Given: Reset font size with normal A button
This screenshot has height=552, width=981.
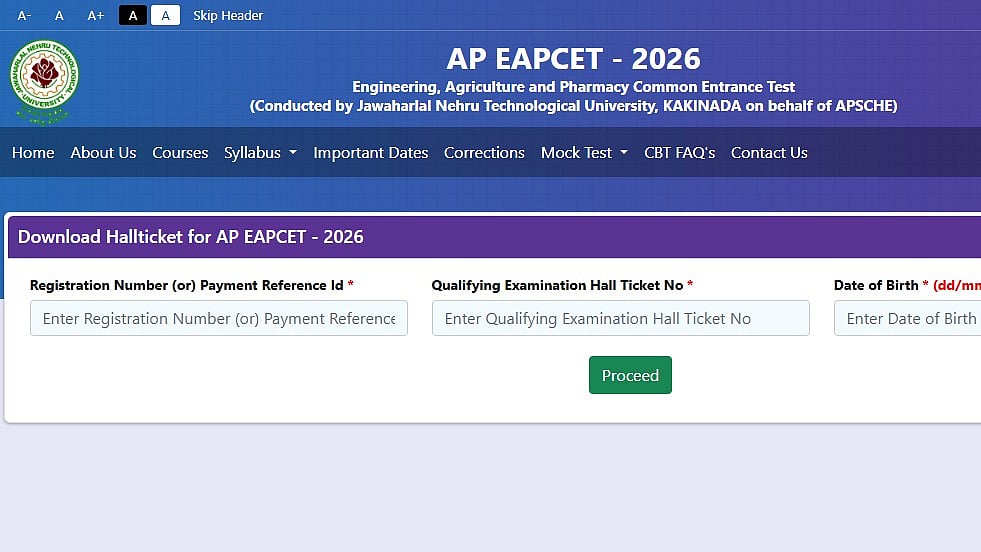Looking at the screenshot, I should tap(59, 15).
